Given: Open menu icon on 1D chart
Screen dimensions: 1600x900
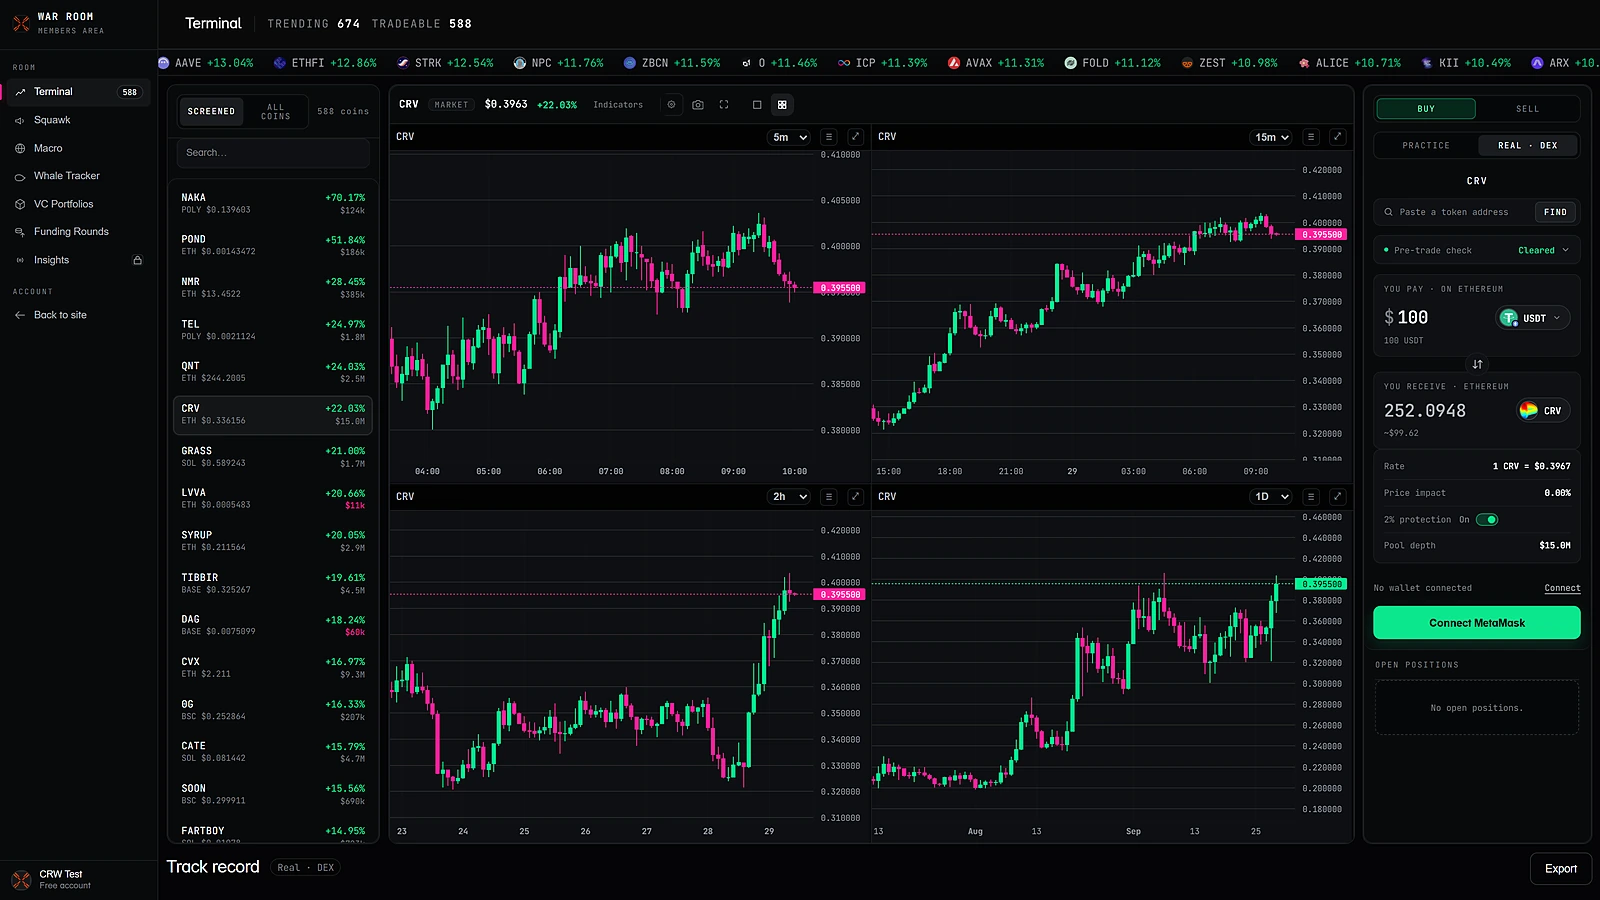Looking at the screenshot, I should pyautogui.click(x=1311, y=497).
